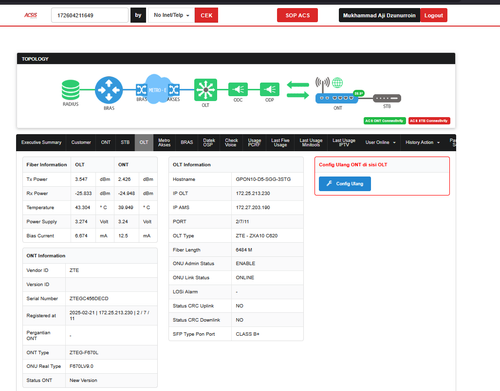500x391 pixels.
Task: Click the RADIUS database icon in topology
Action: [71, 90]
